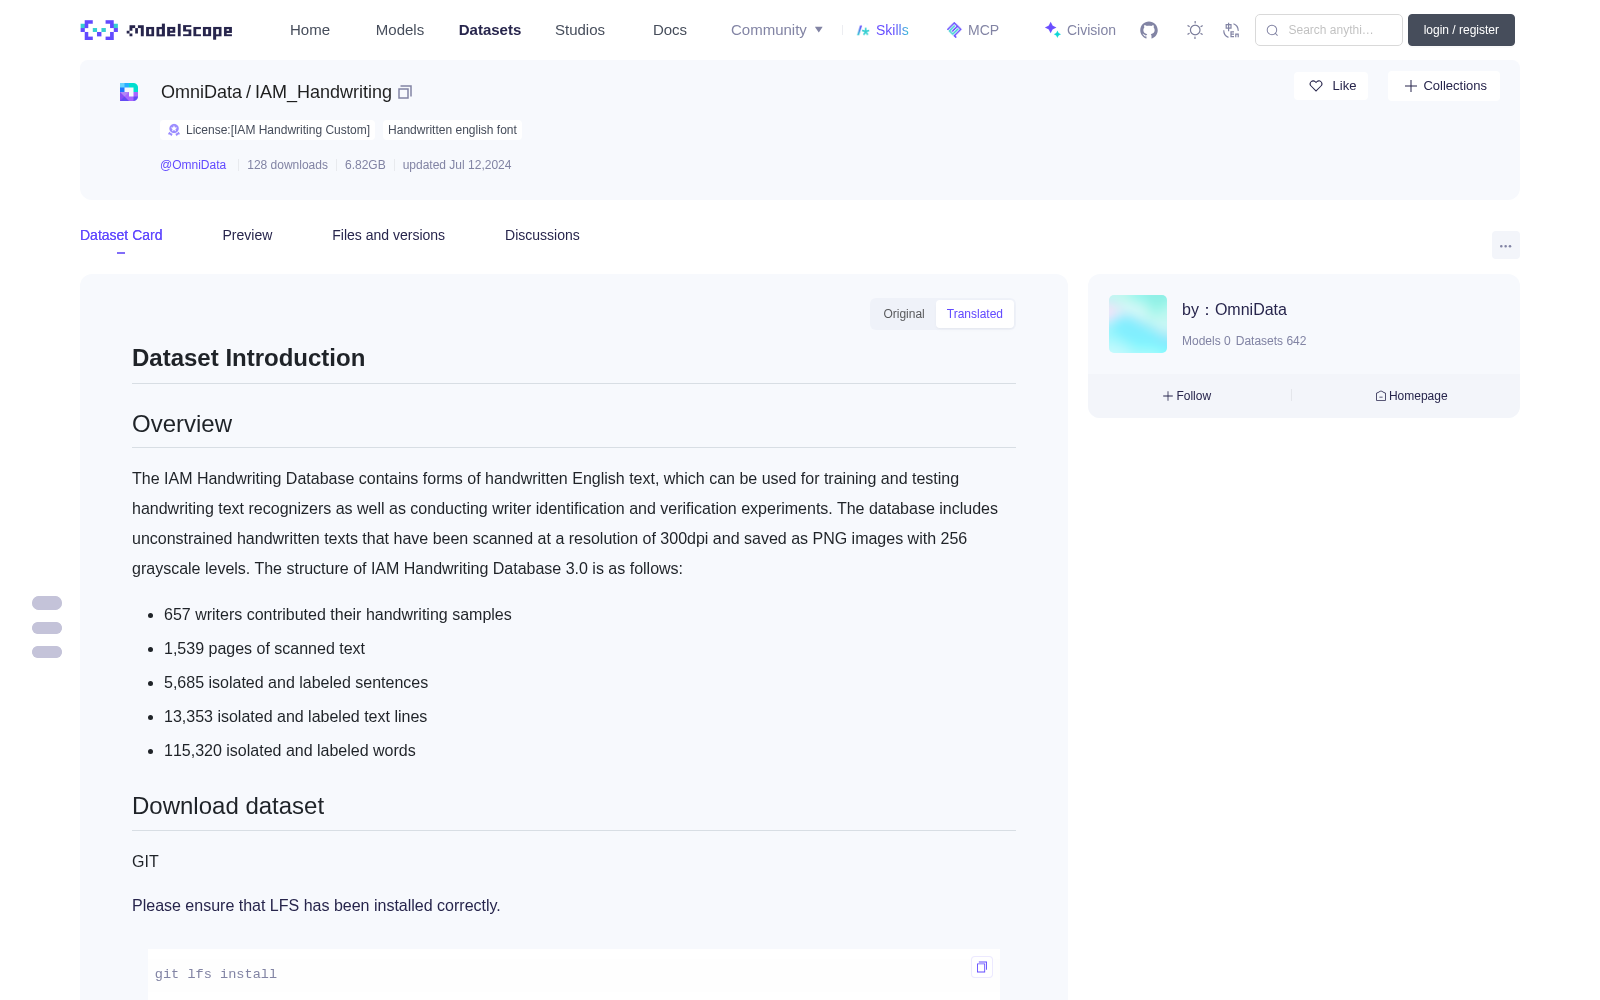
Task: Open the floating sidebar outline menu
Action: [x=47, y=628]
